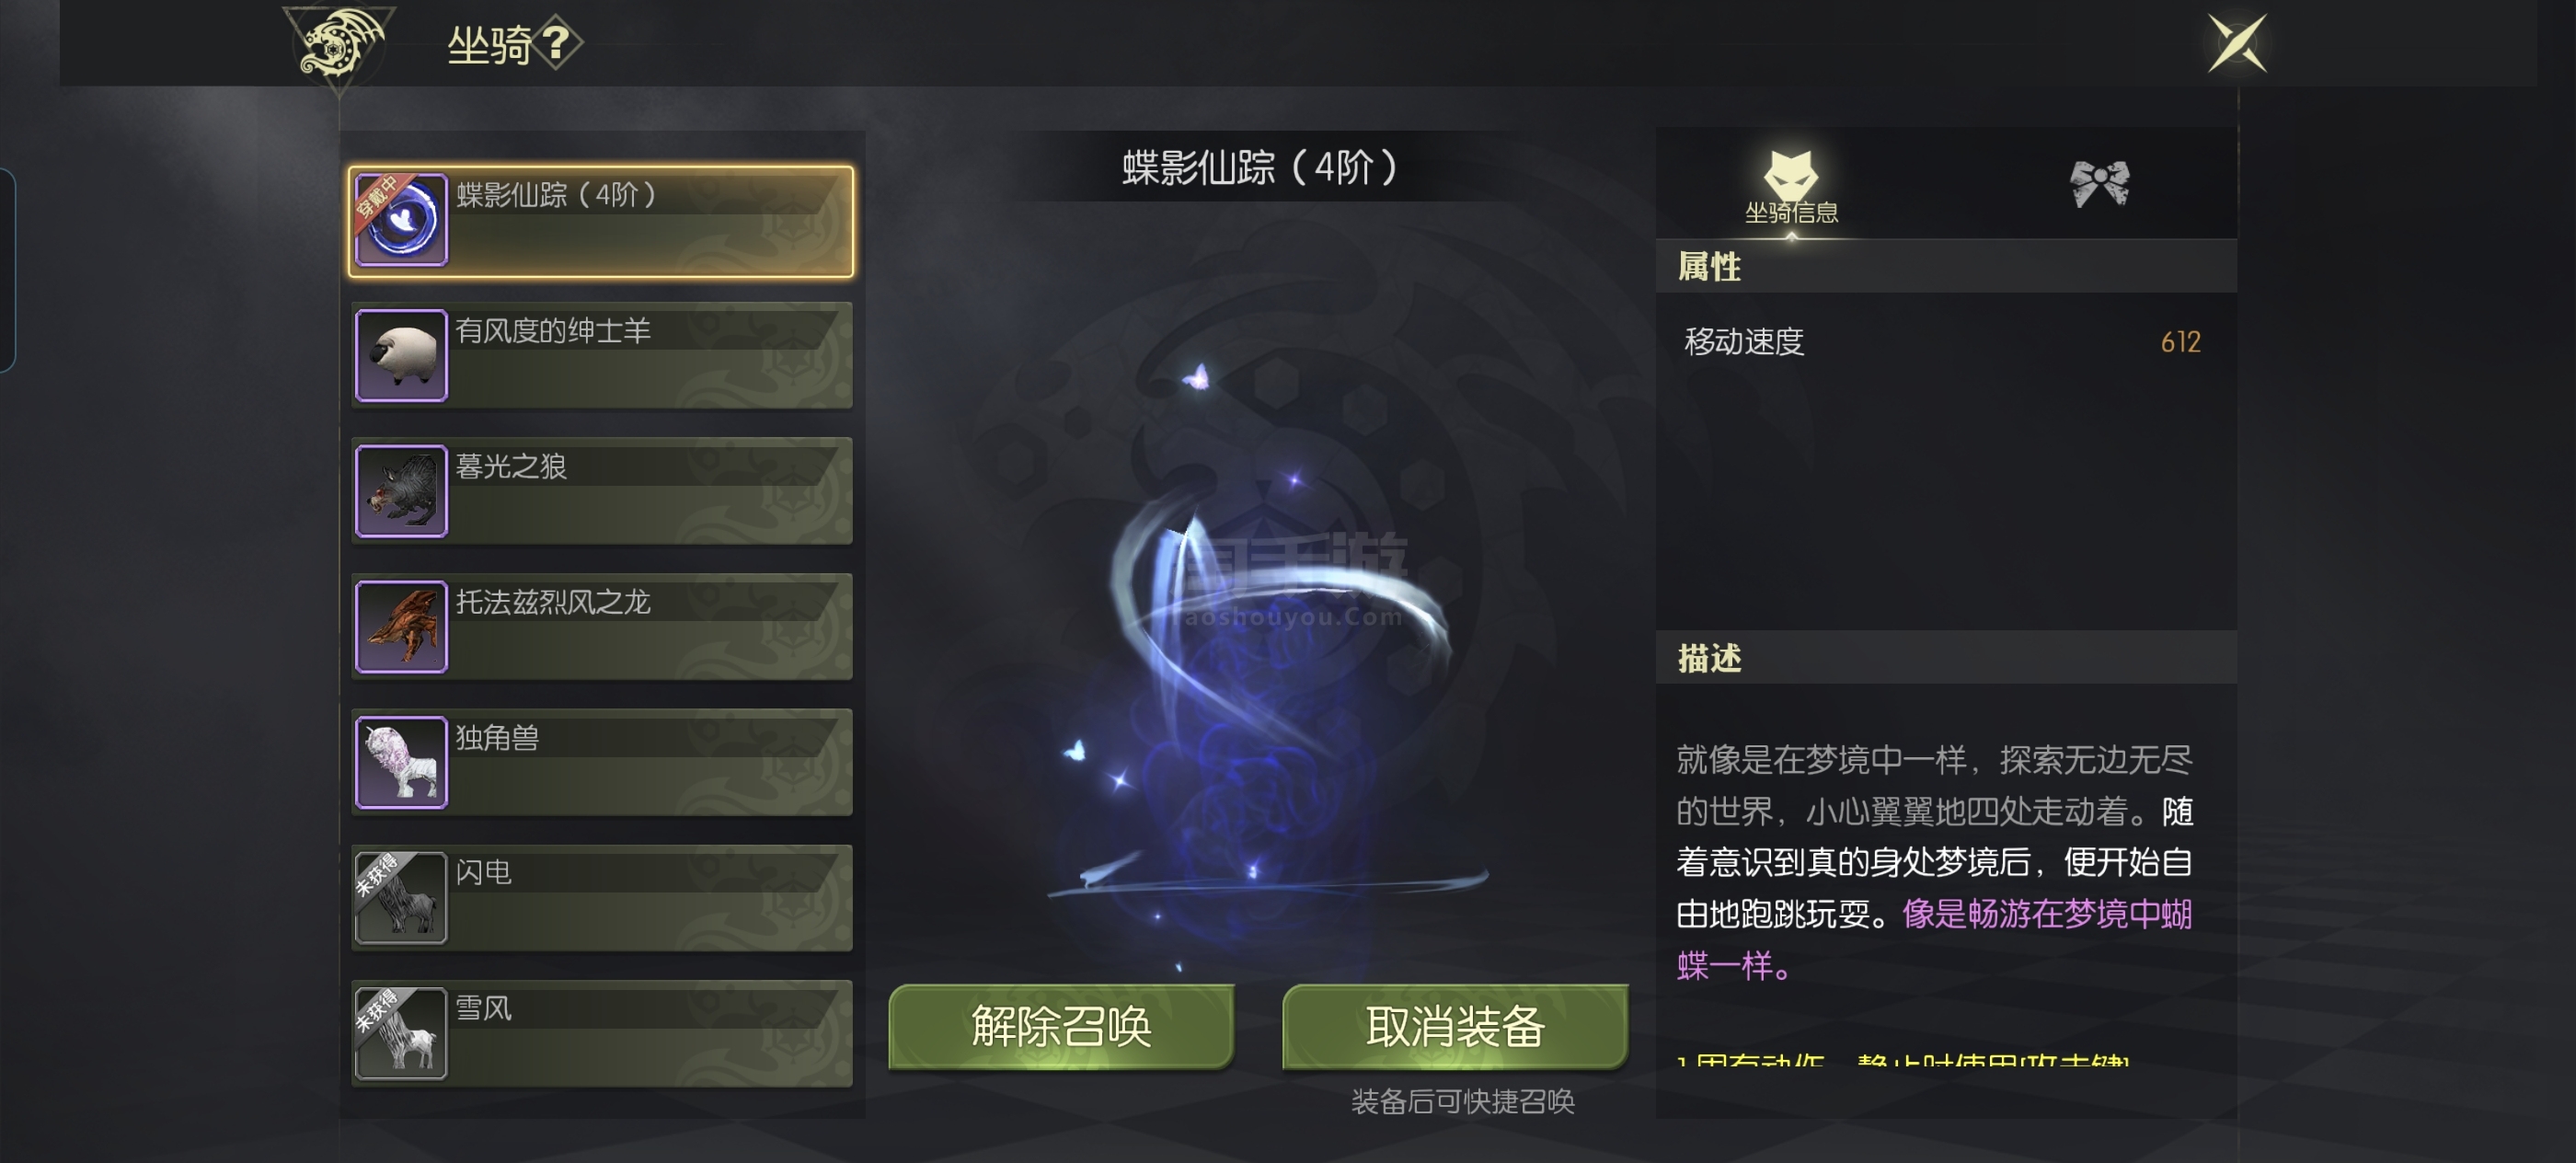The image size is (2576, 1163).
Task: Click the 取消装备 button
Action: pos(1455,1027)
